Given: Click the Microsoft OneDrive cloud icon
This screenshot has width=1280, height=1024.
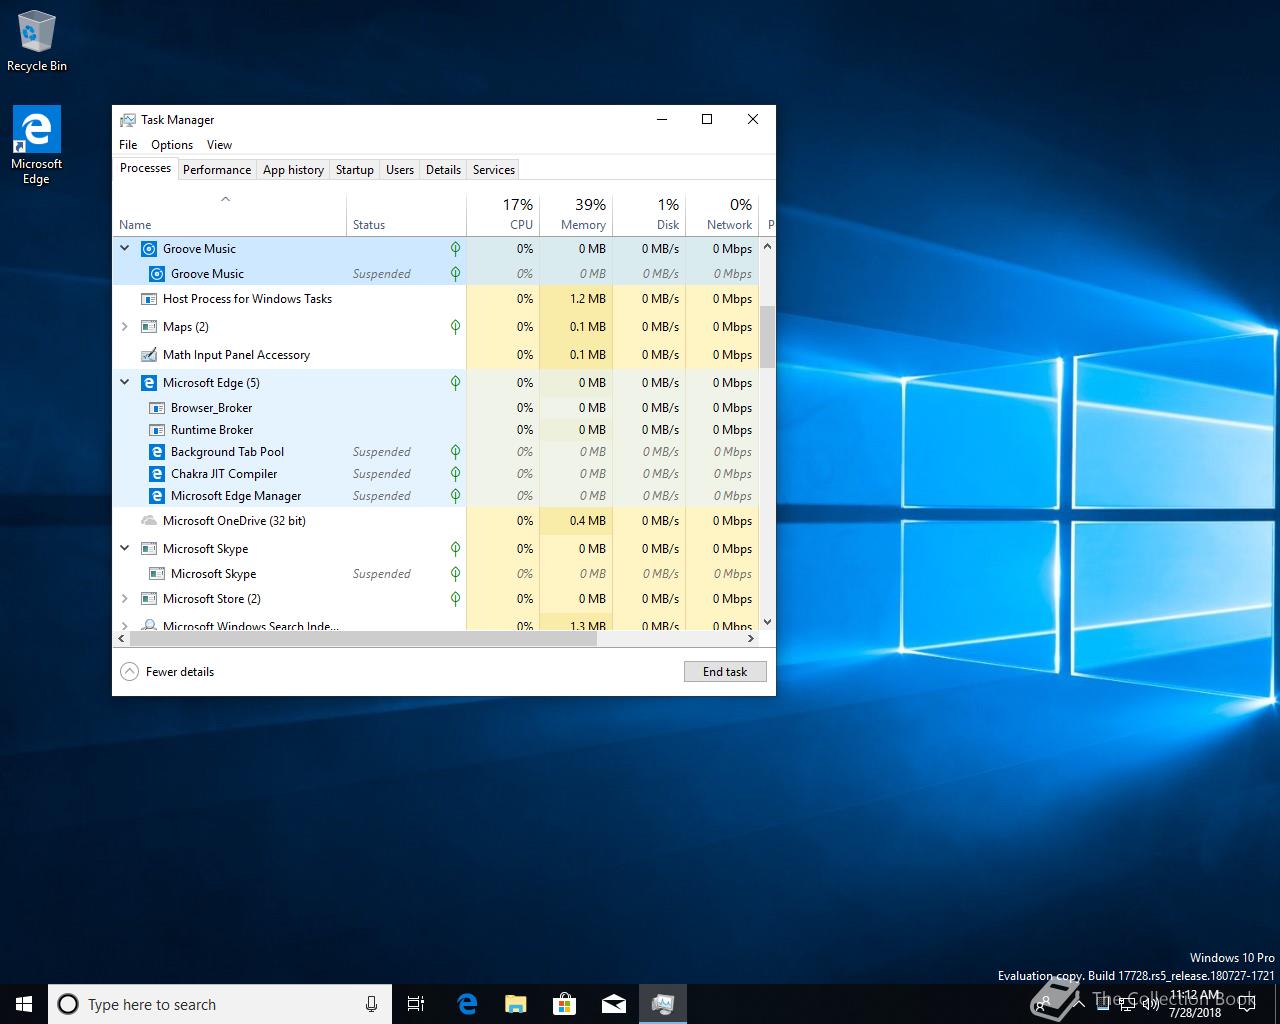Looking at the screenshot, I should [149, 521].
